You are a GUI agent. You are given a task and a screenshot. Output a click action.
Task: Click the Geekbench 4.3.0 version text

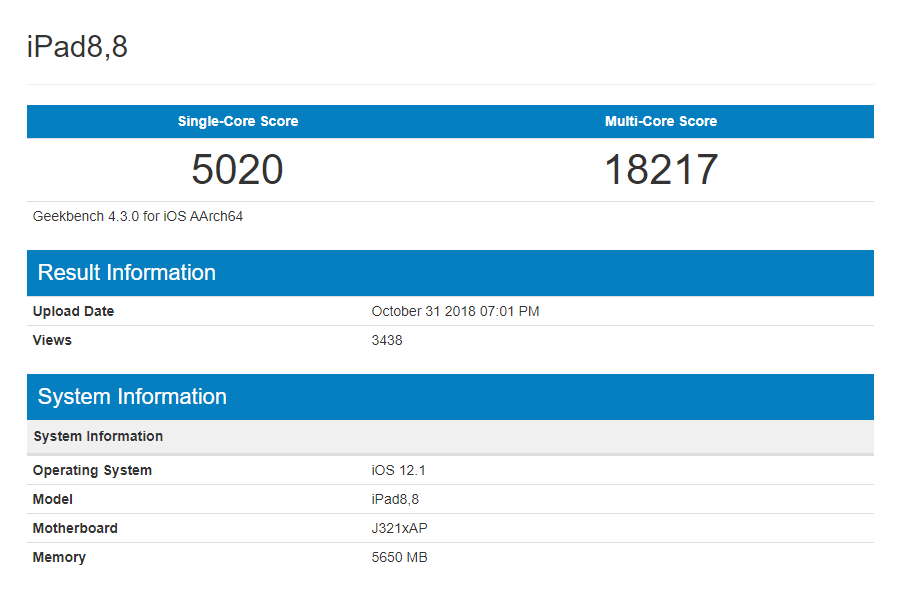pos(138,216)
